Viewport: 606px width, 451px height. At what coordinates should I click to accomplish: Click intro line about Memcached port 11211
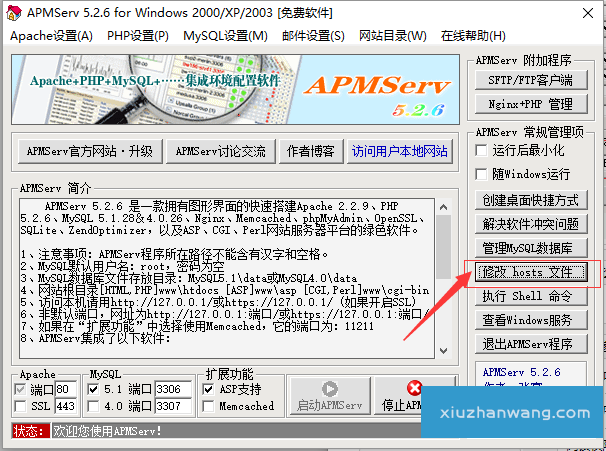(197, 327)
